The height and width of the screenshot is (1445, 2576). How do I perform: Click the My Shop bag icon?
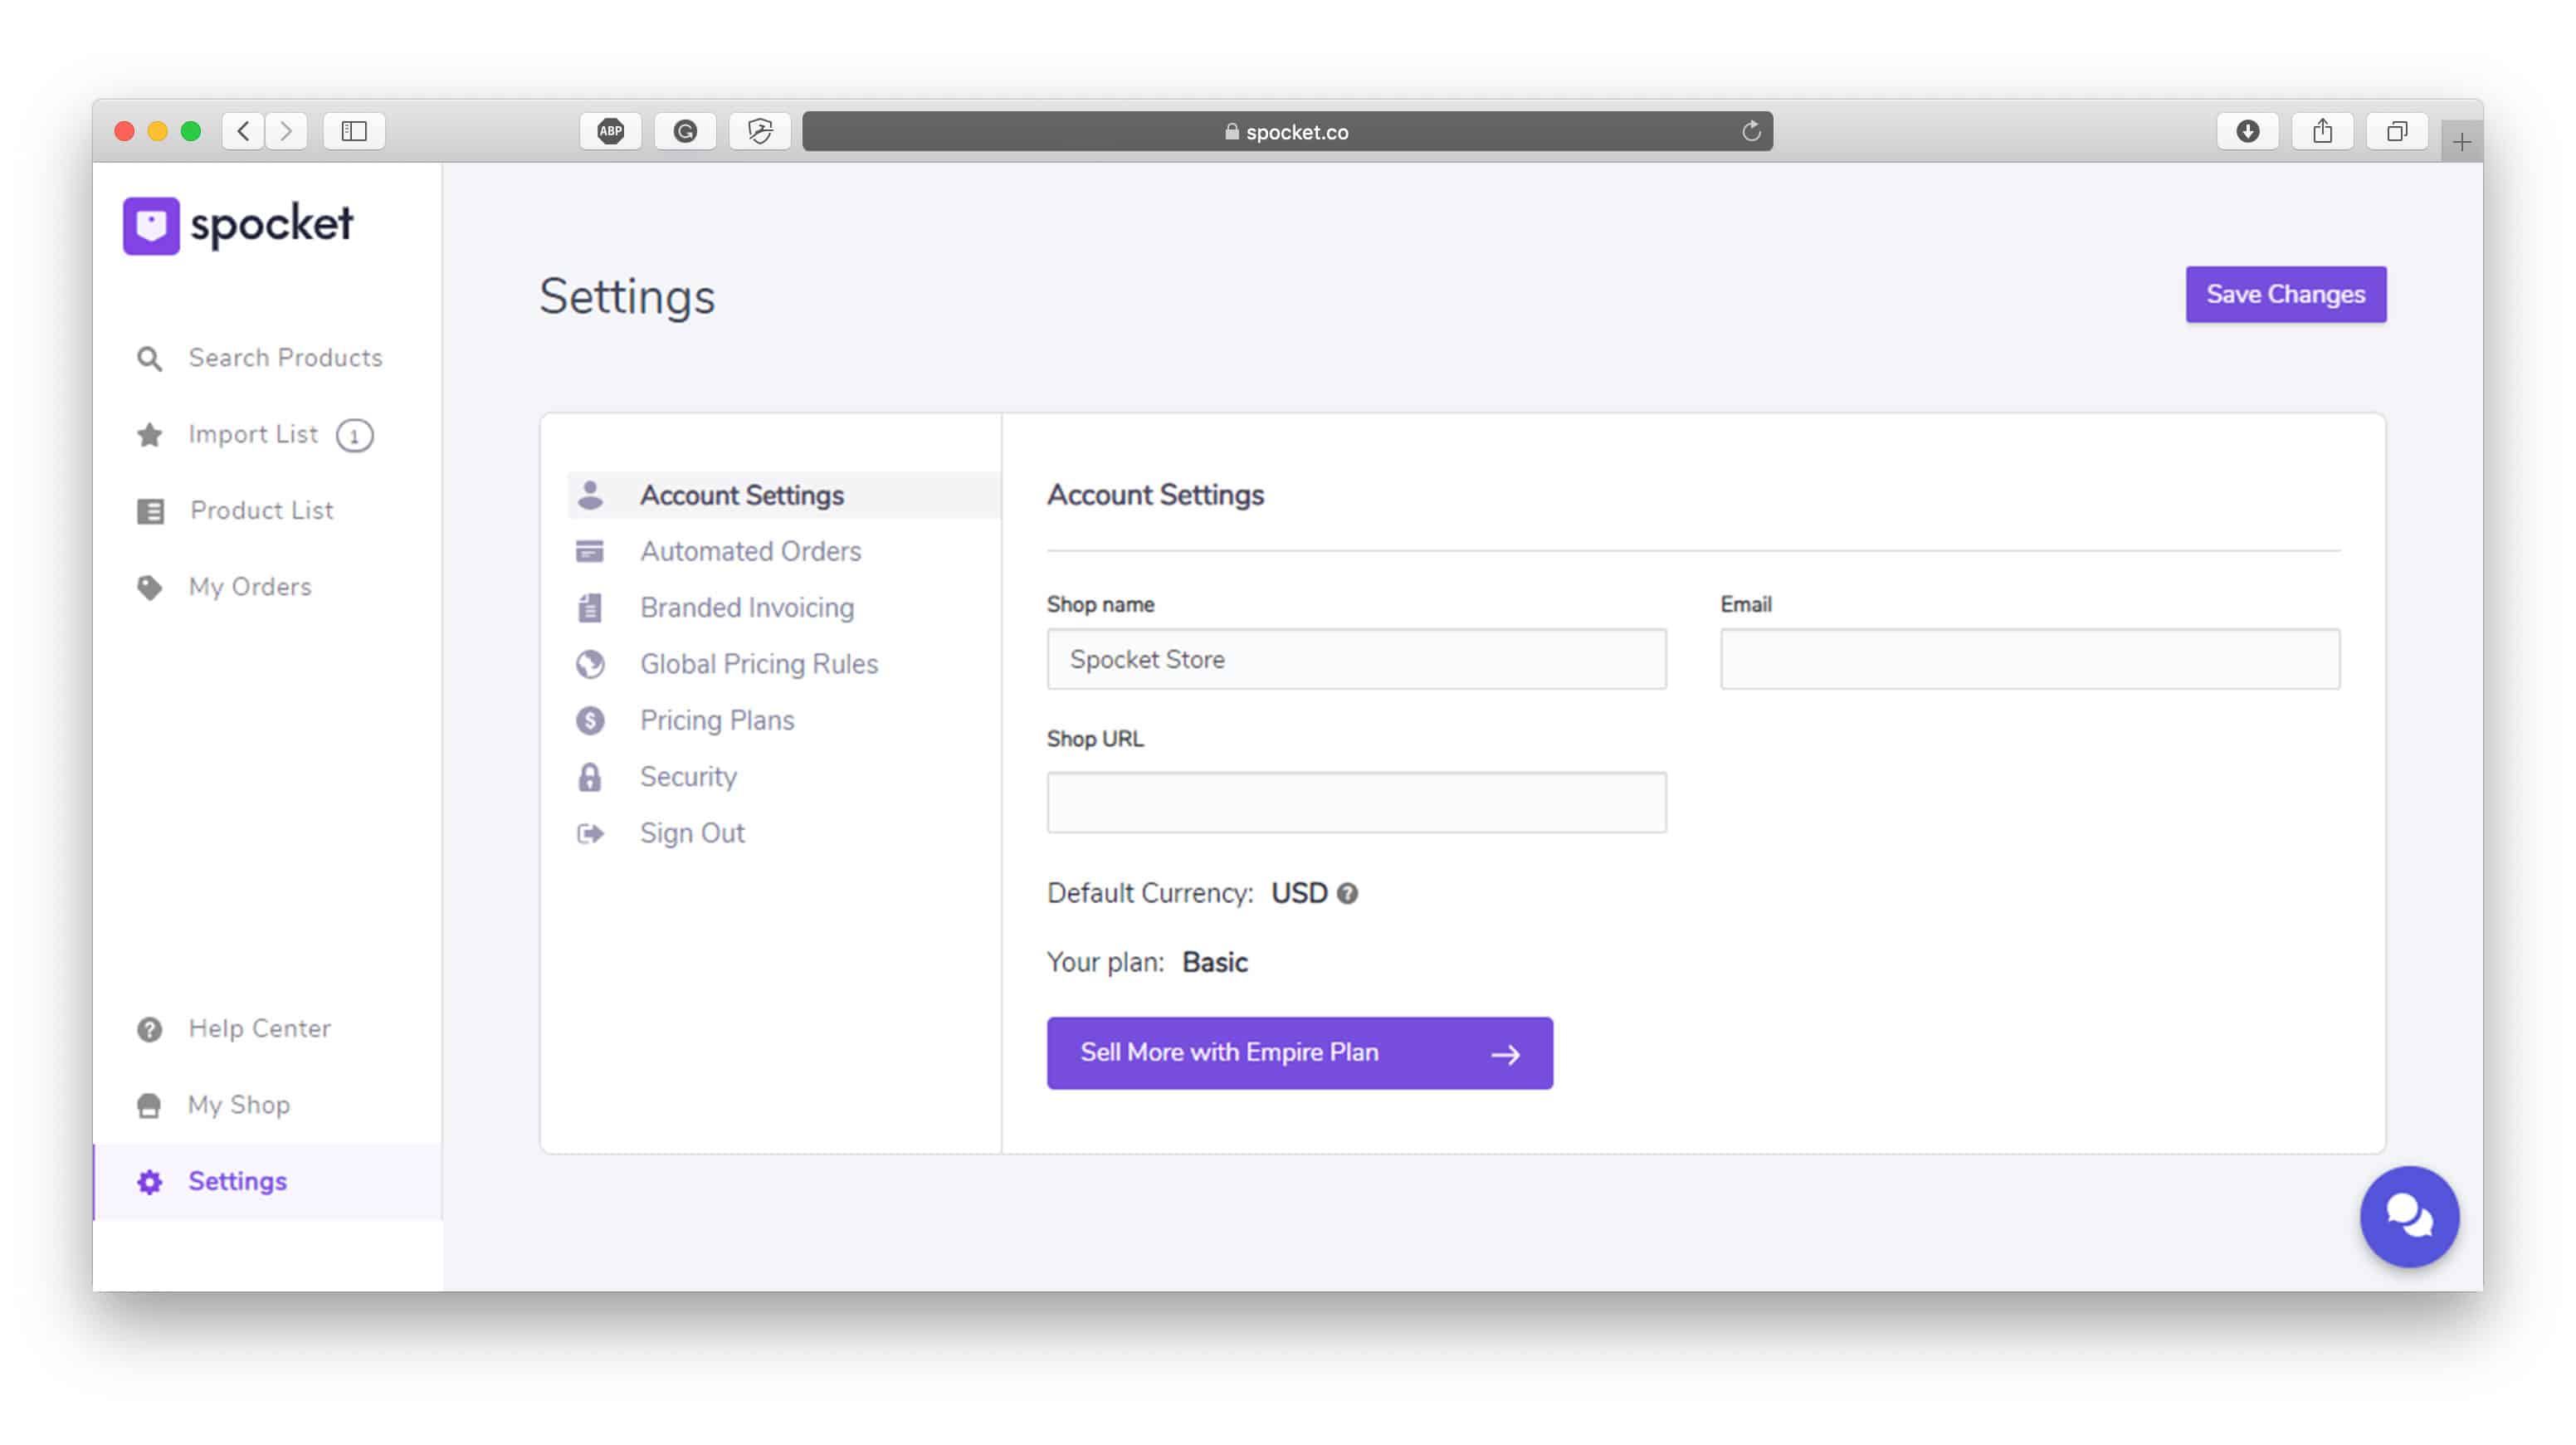point(150,1104)
